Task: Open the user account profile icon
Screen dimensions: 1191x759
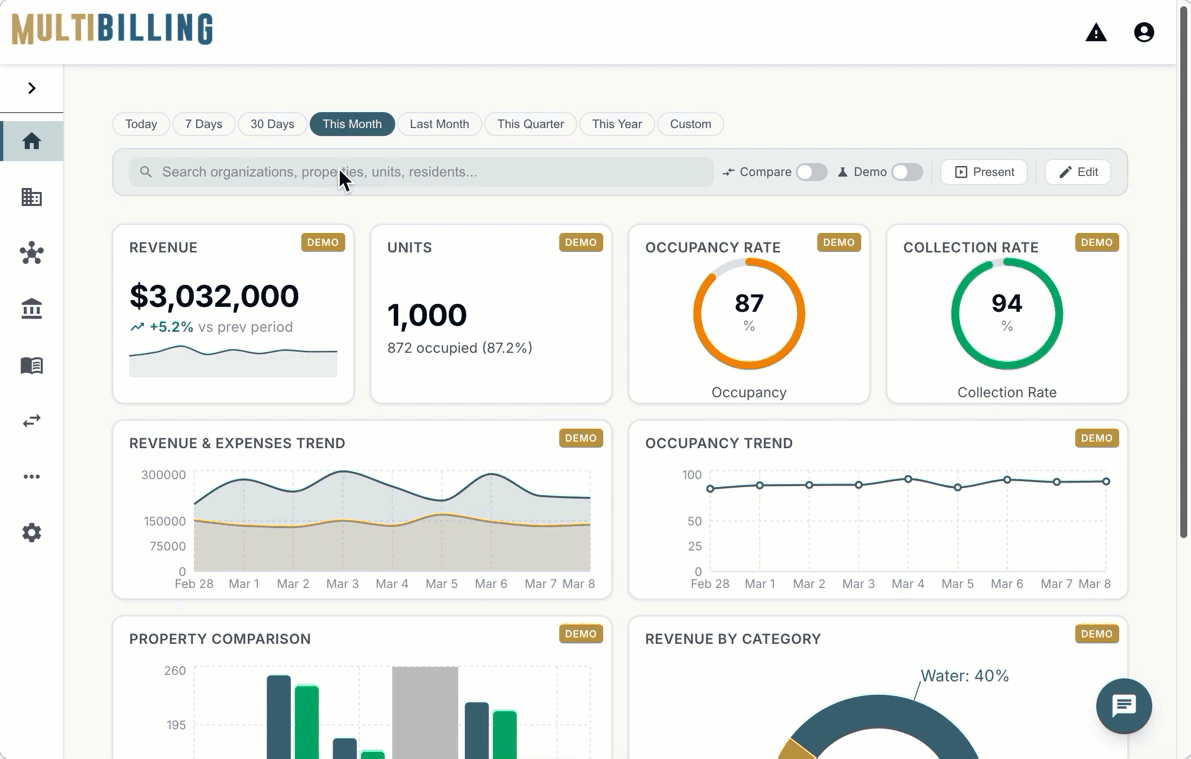Action: [x=1144, y=33]
